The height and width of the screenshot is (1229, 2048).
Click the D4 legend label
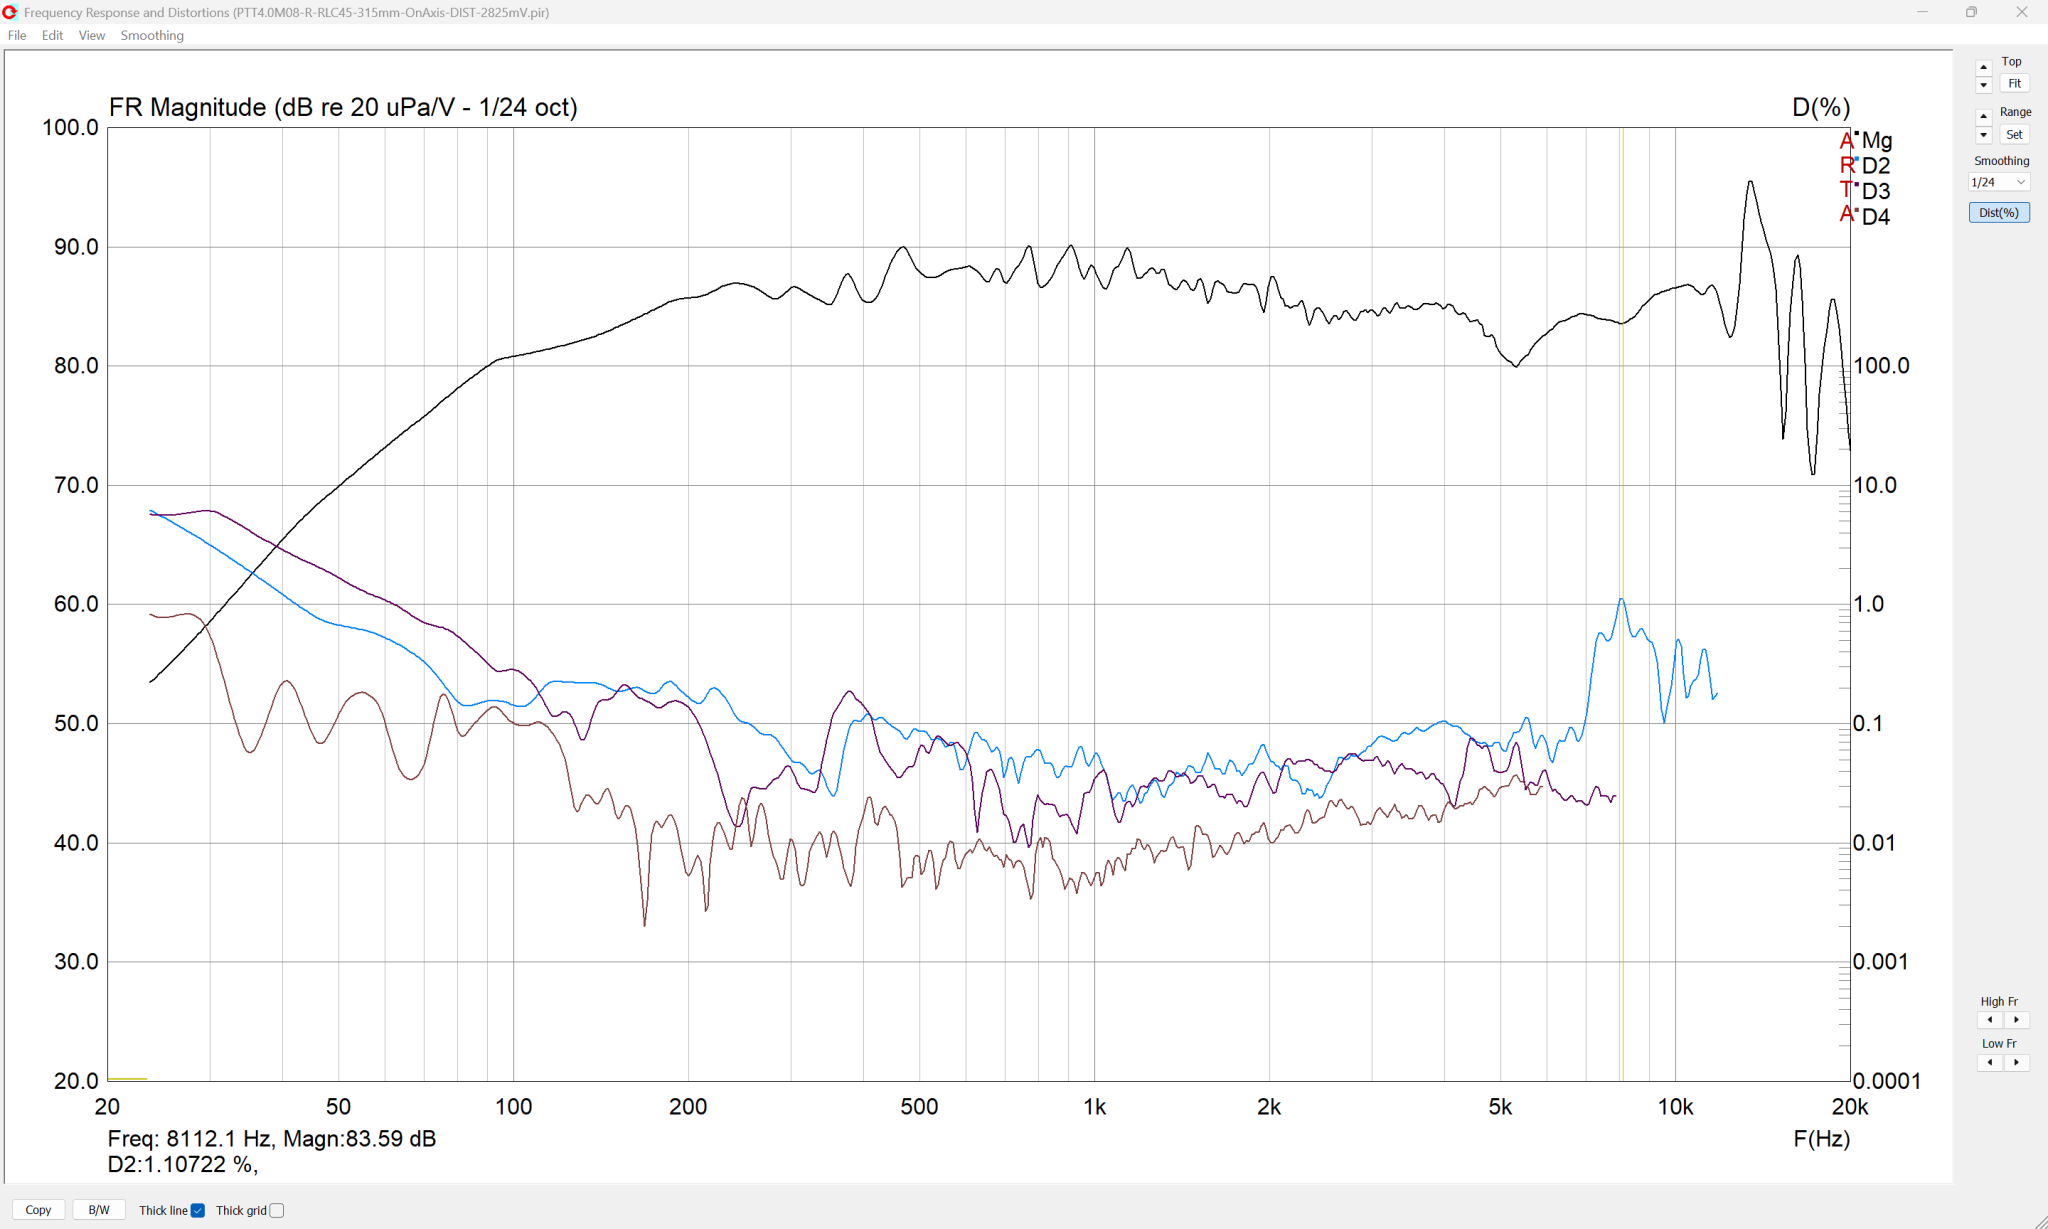[x=1876, y=217]
